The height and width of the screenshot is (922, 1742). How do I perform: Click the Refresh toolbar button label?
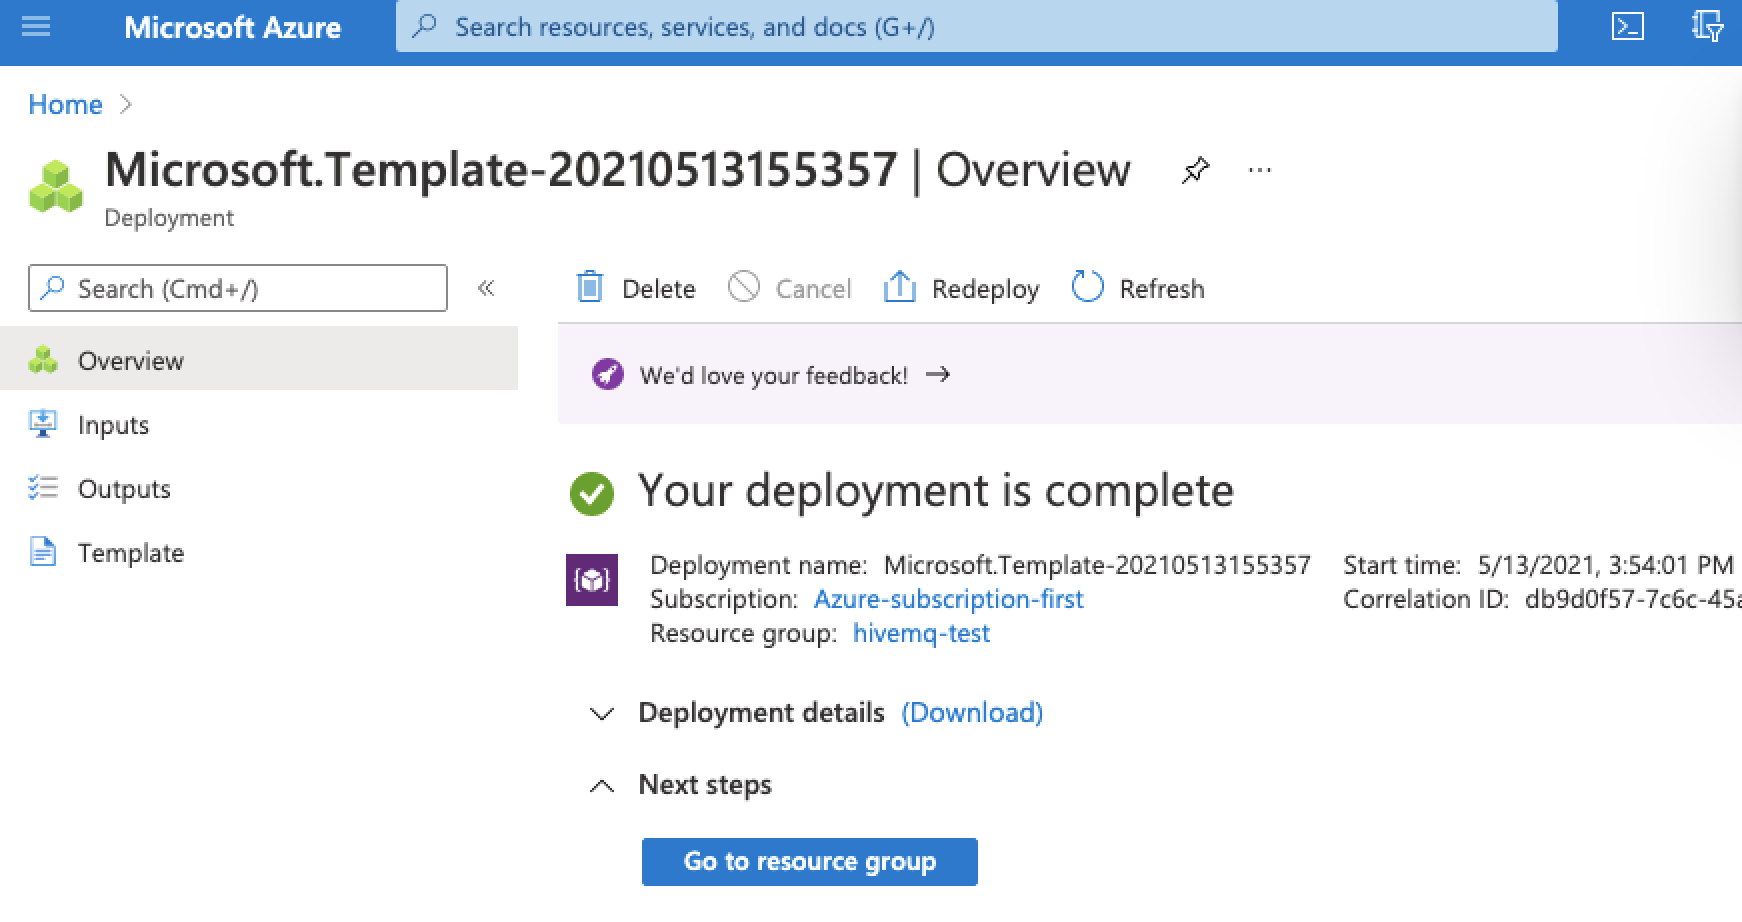pyautogui.click(x=1162, y=289)
